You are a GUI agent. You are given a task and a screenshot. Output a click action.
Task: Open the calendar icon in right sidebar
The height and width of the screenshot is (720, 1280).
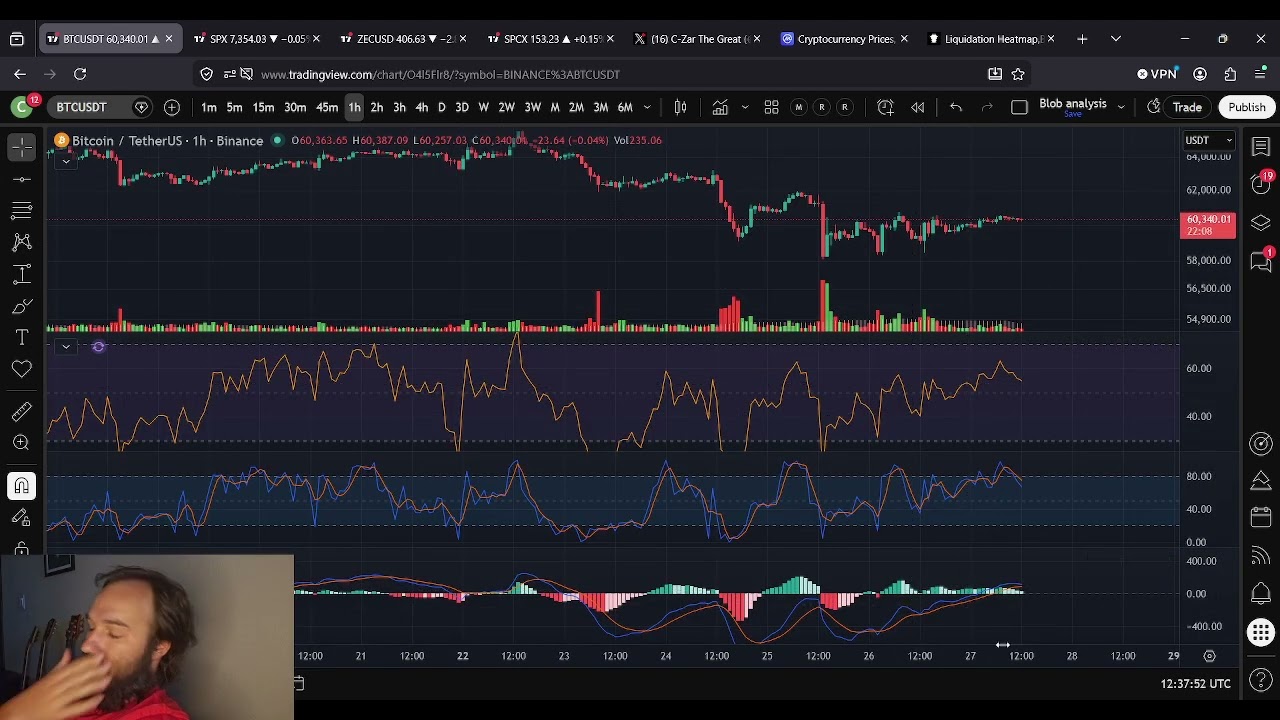[x=1261, y=518]
